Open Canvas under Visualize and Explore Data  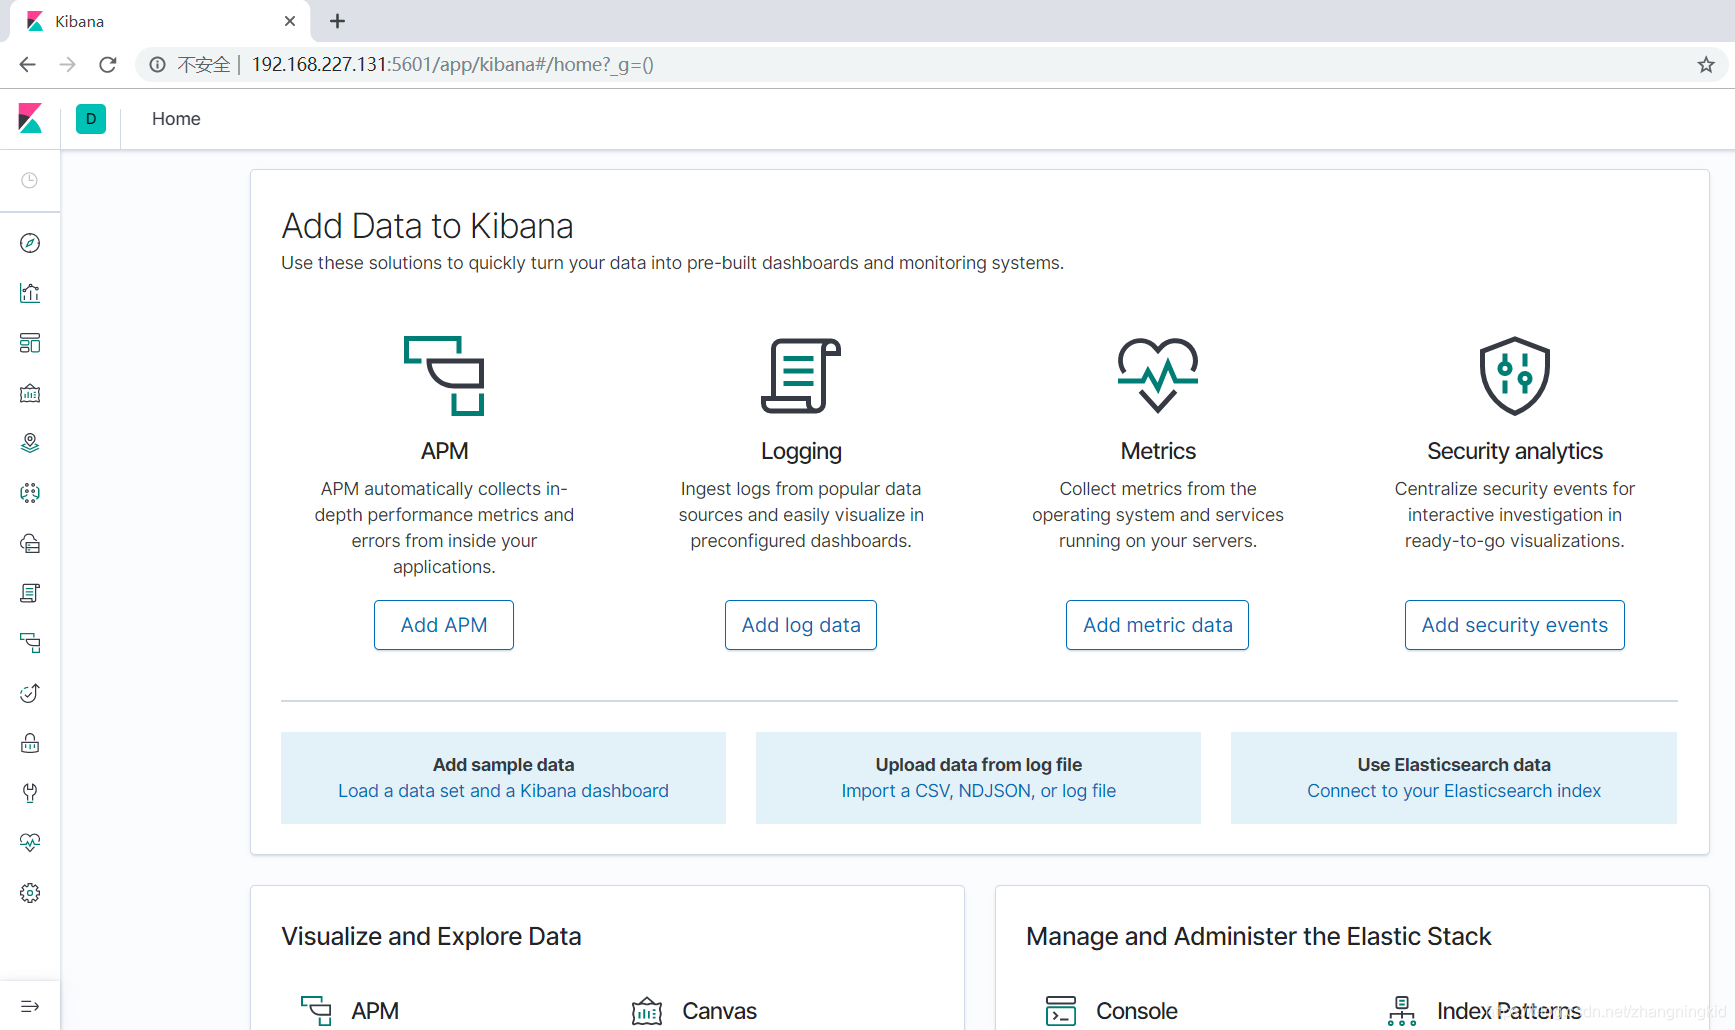coord(695,1011)
